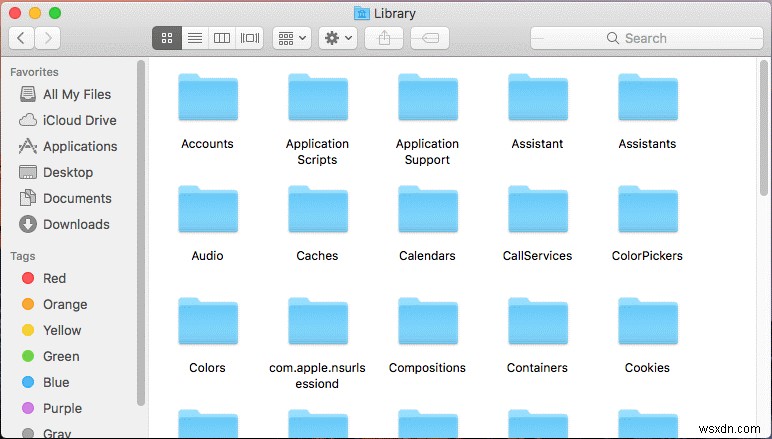Screen dimensions: 772x439
Task: Switch to column view
Action: click(222, 38)
